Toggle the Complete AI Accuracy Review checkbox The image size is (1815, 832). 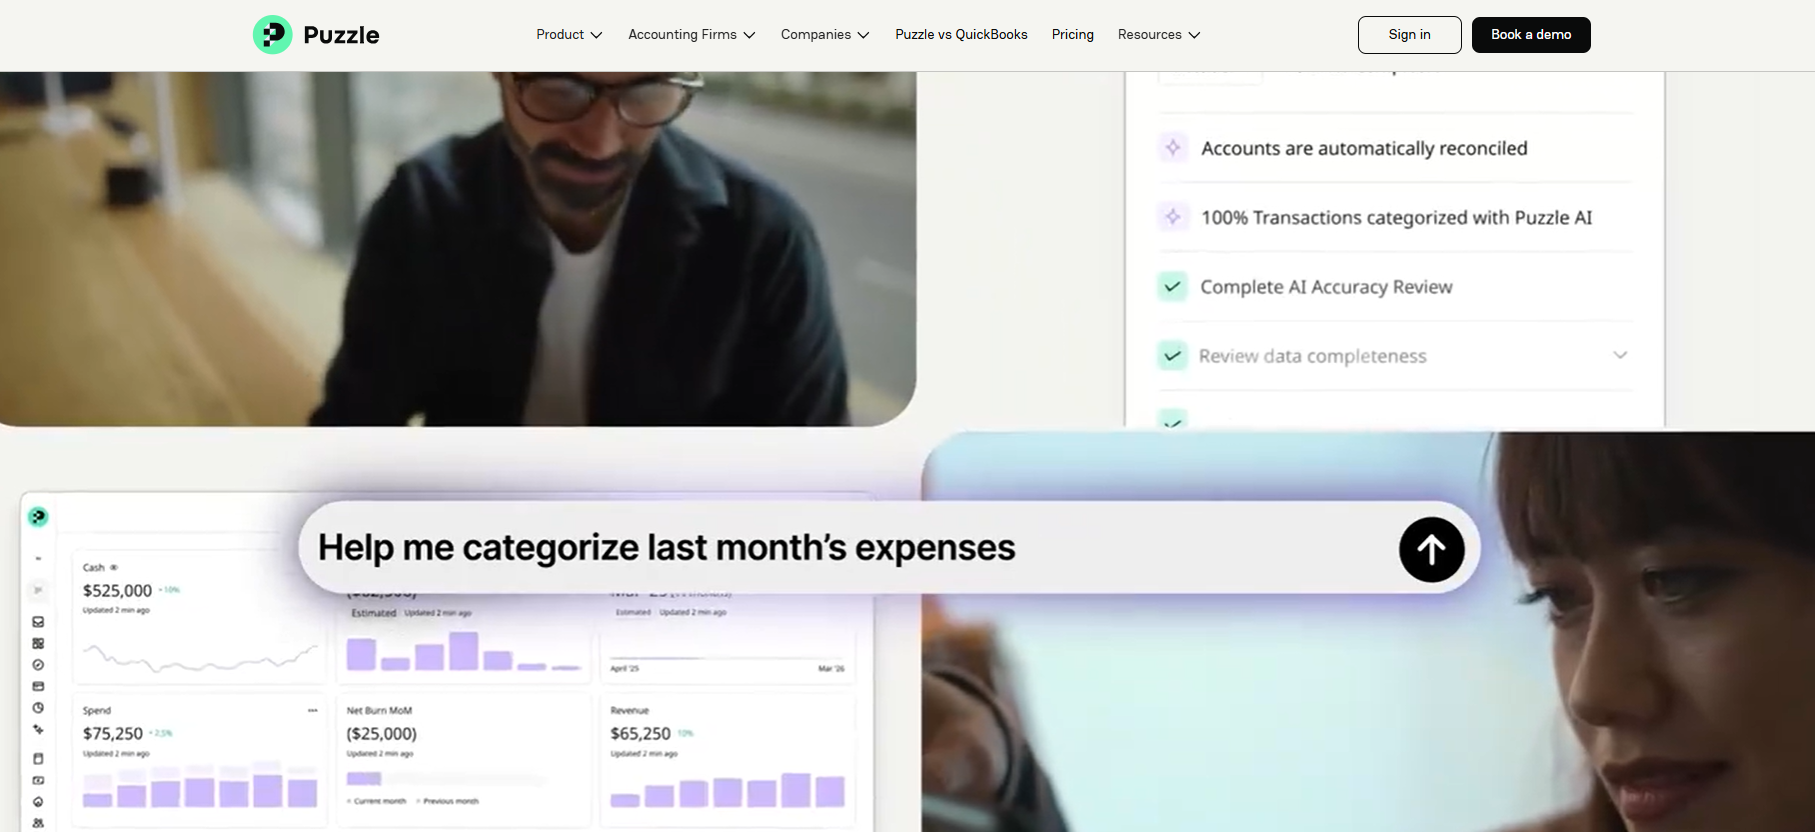pos(1172,287)
